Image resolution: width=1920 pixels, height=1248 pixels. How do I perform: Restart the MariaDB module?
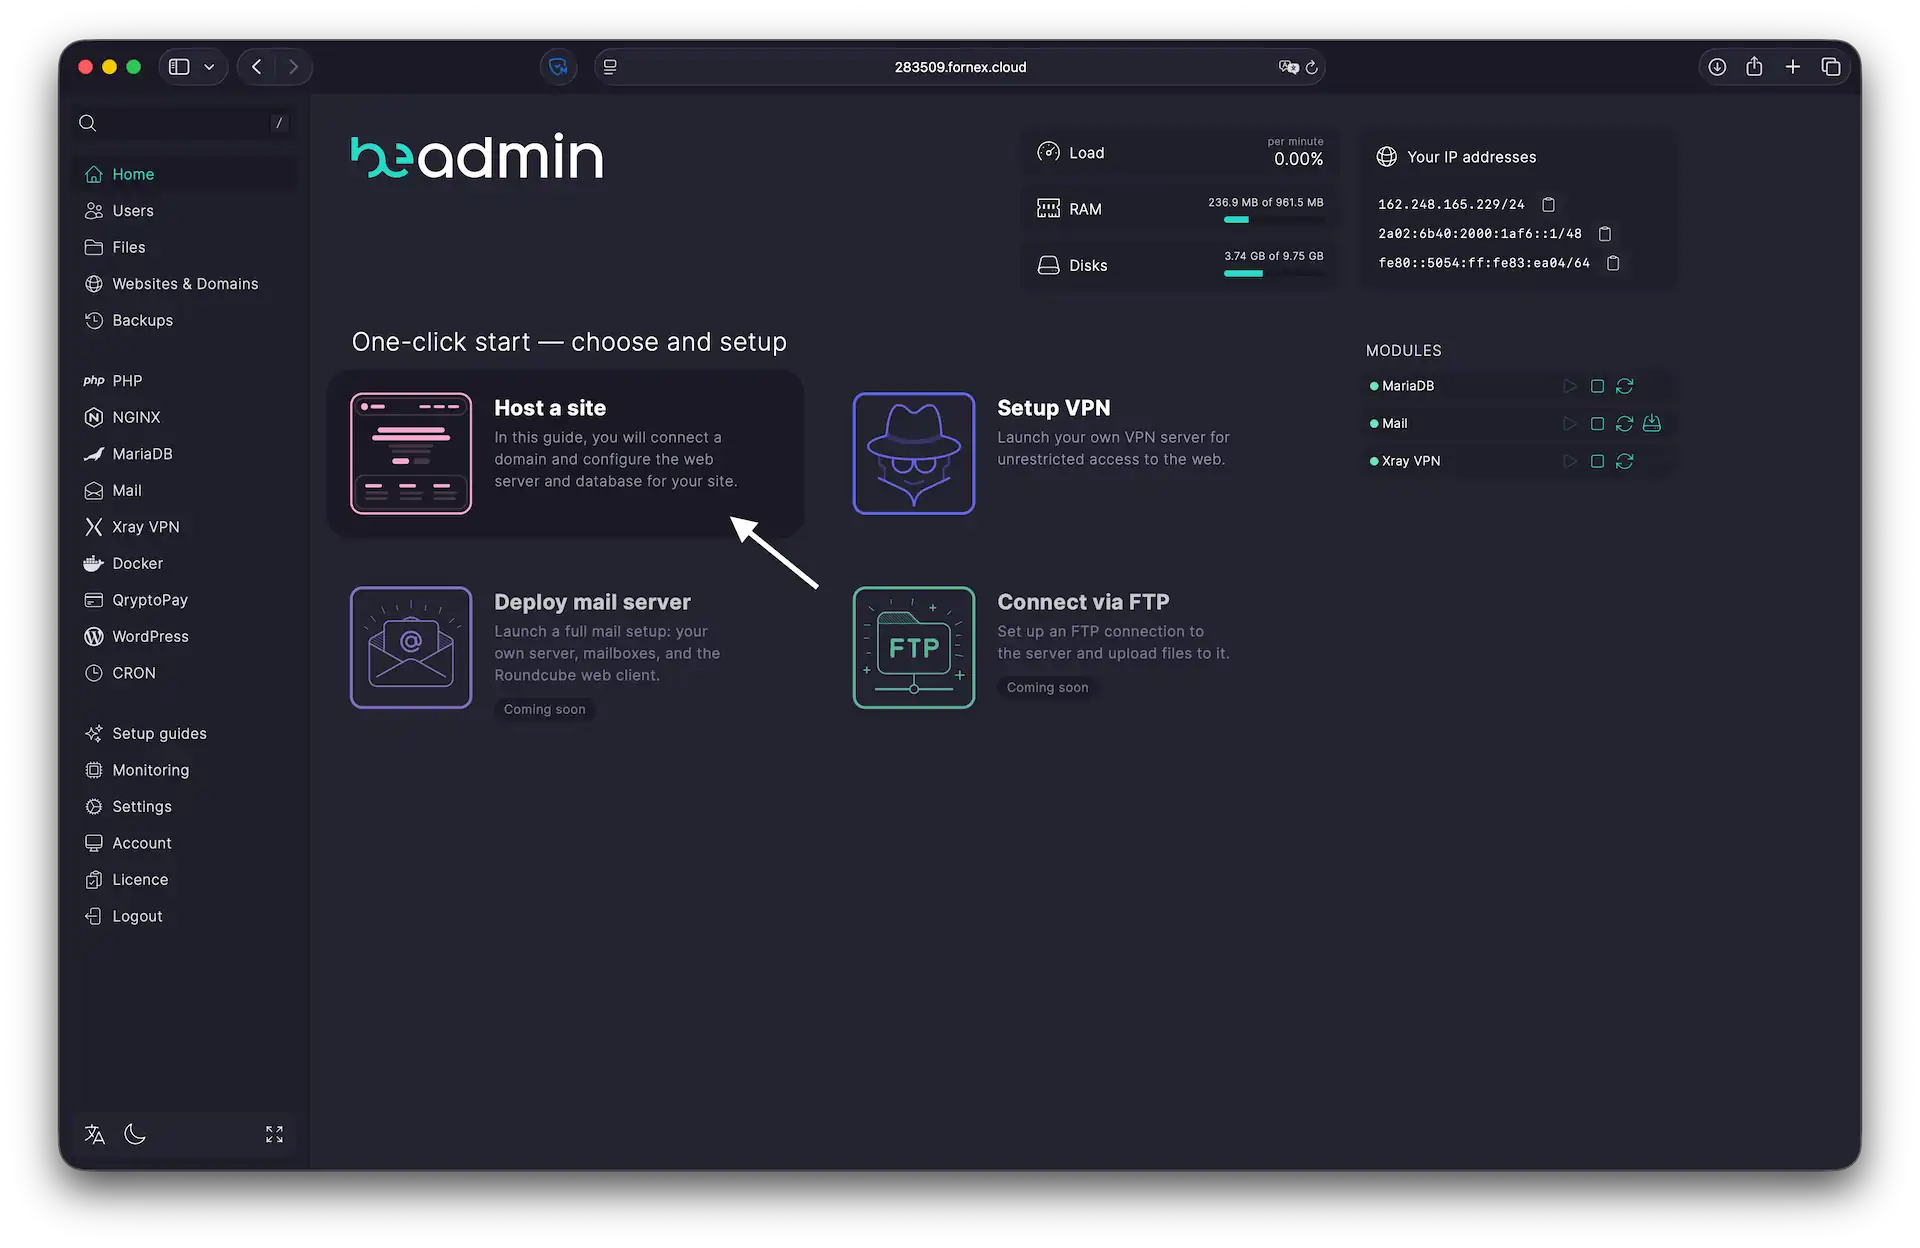pyautogui.click(x=1624, y=385)
